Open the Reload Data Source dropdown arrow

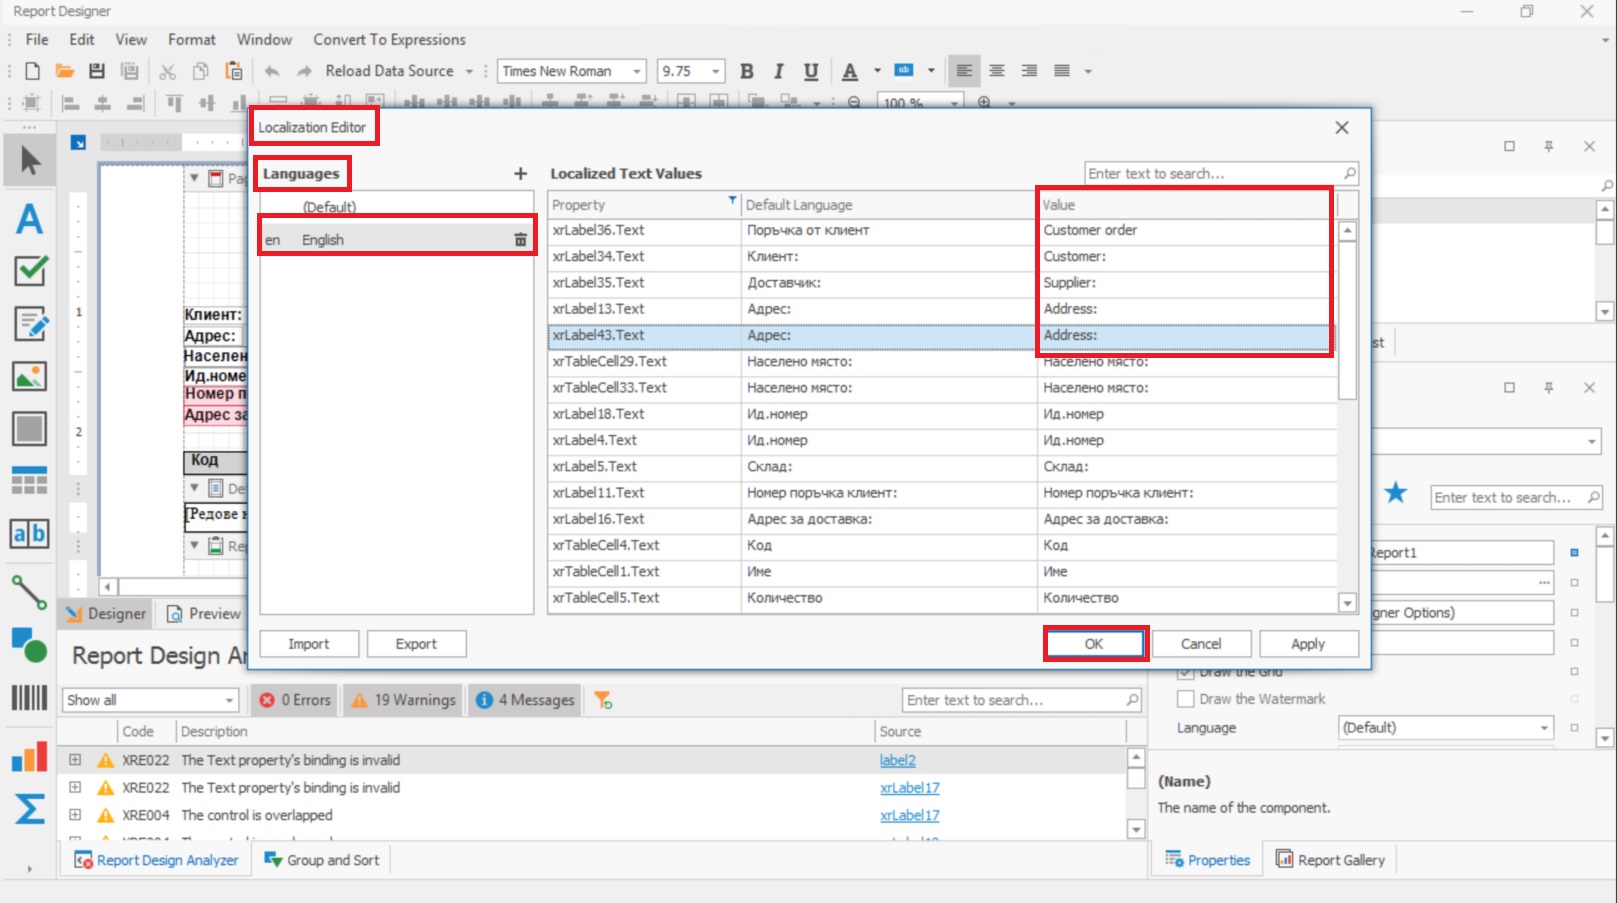point(468,71)
